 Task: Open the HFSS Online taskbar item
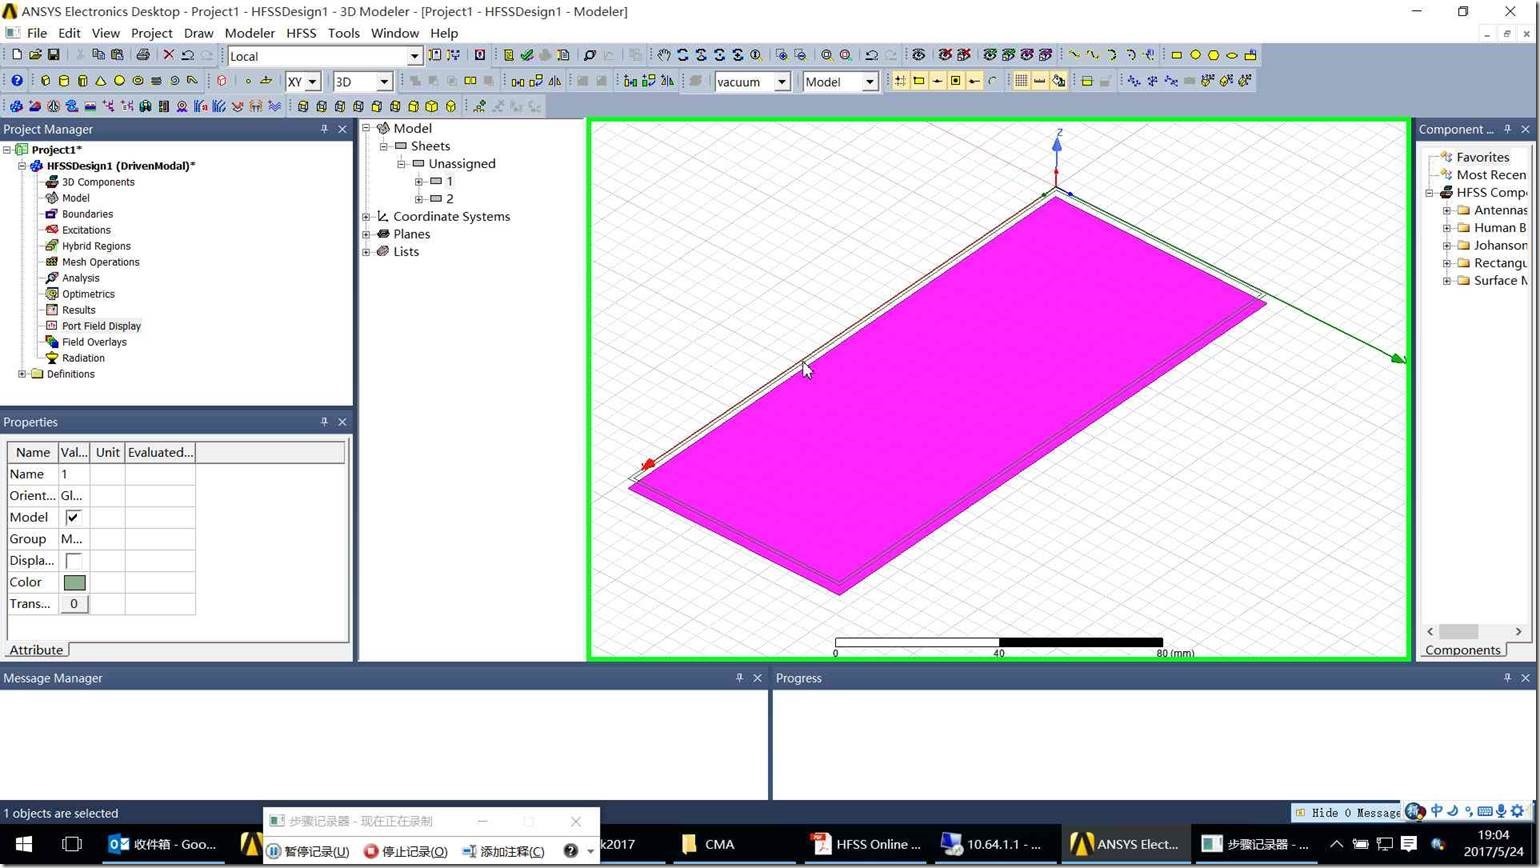866,844
